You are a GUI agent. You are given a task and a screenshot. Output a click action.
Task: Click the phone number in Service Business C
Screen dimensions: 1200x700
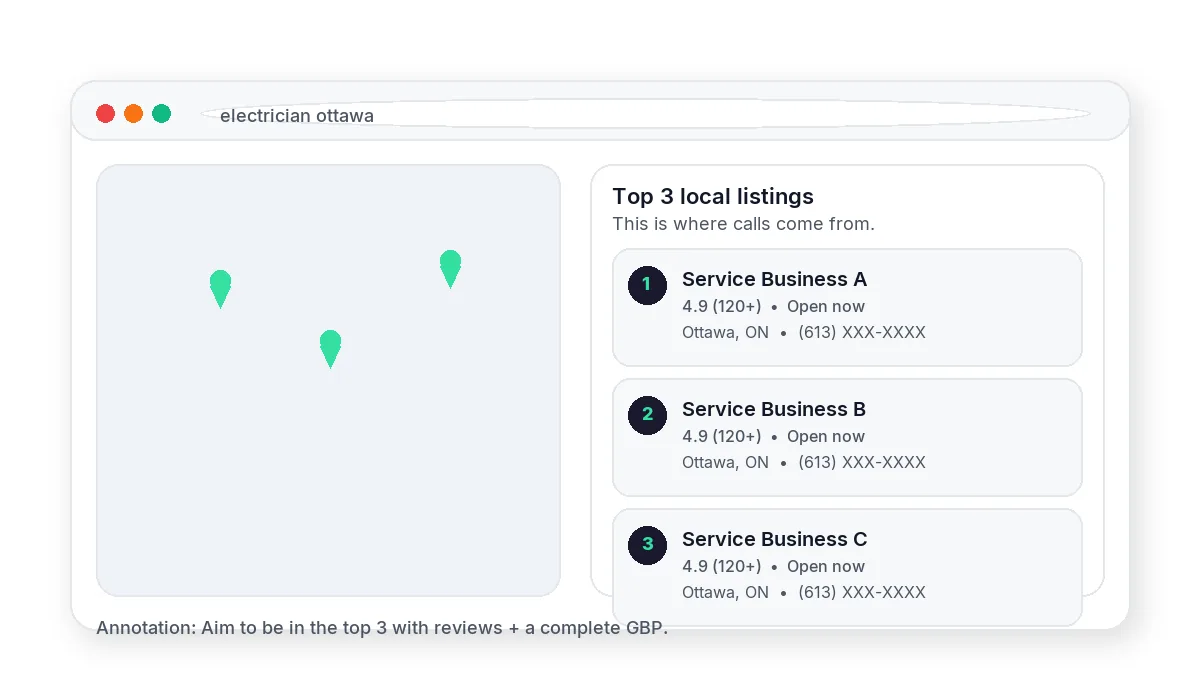(862, 592)
